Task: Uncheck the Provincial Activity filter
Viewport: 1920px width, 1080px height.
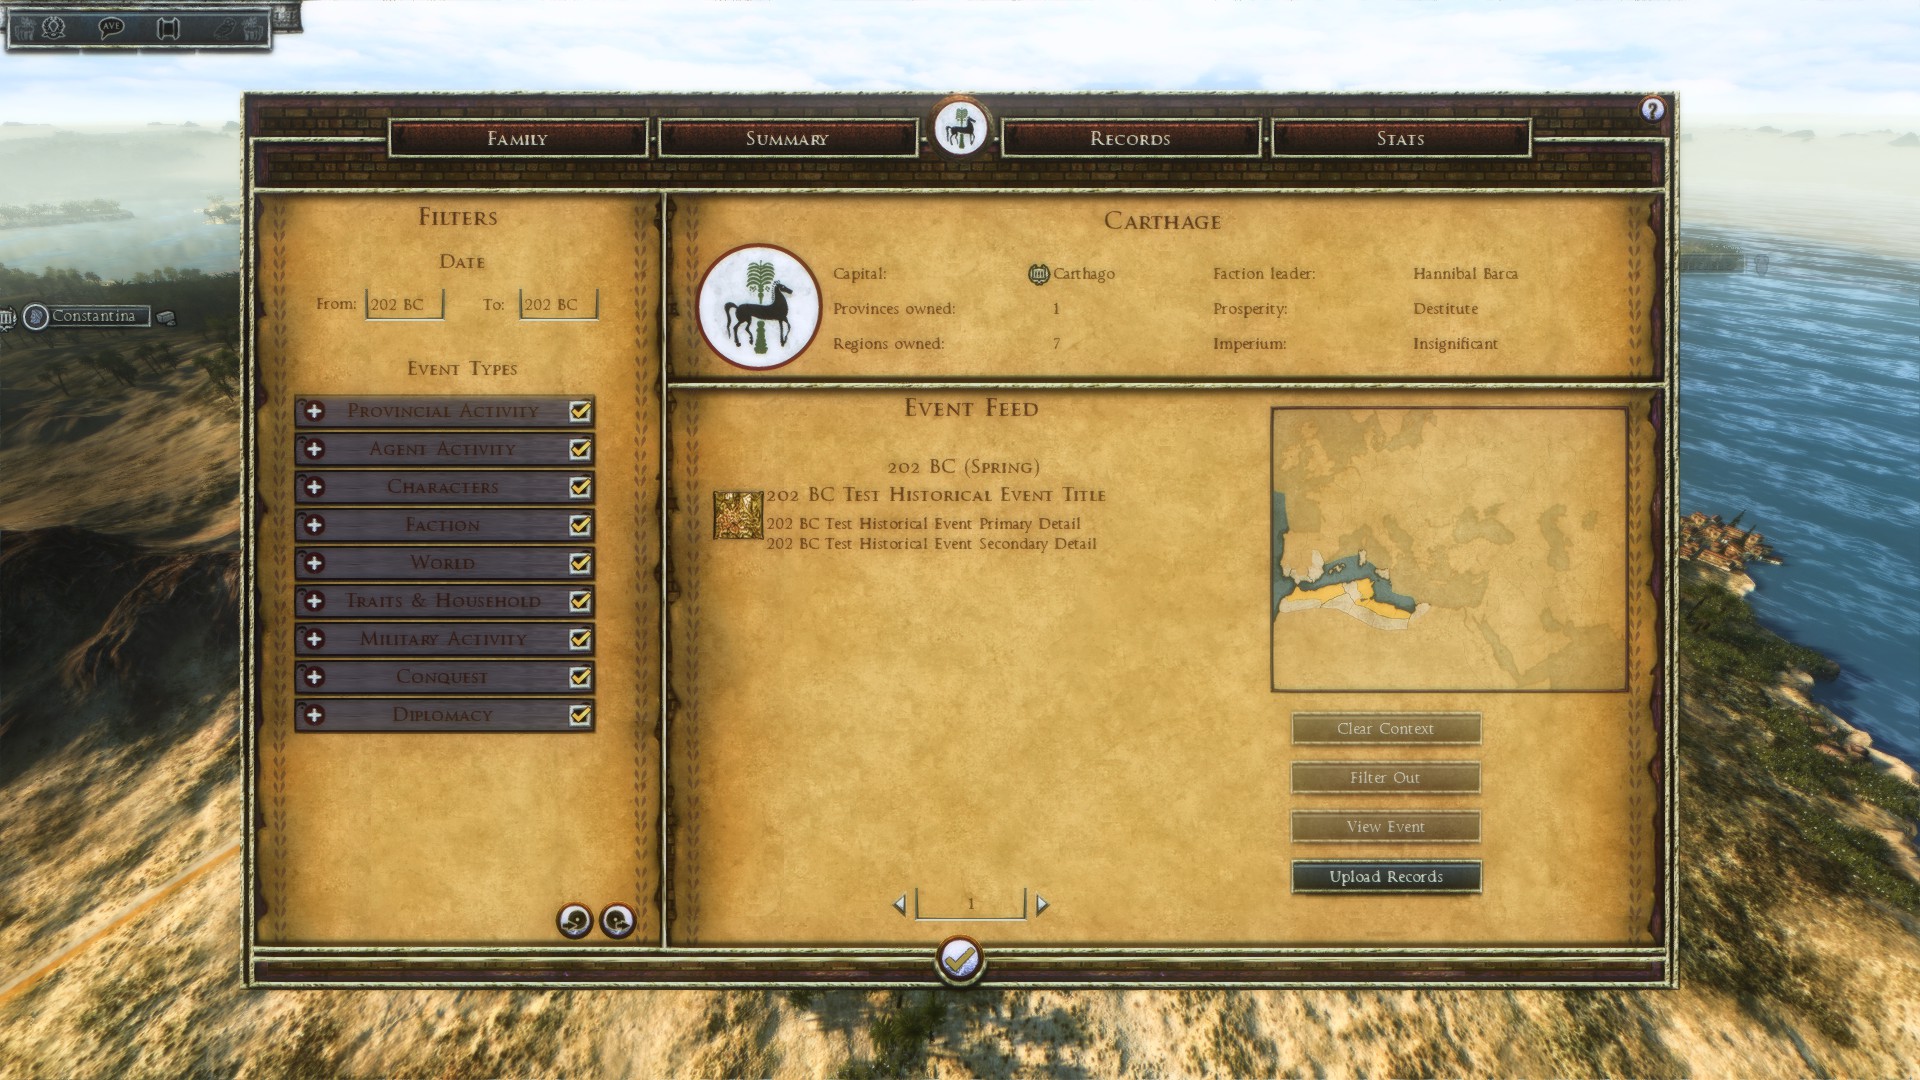Action: coord(580,411)
